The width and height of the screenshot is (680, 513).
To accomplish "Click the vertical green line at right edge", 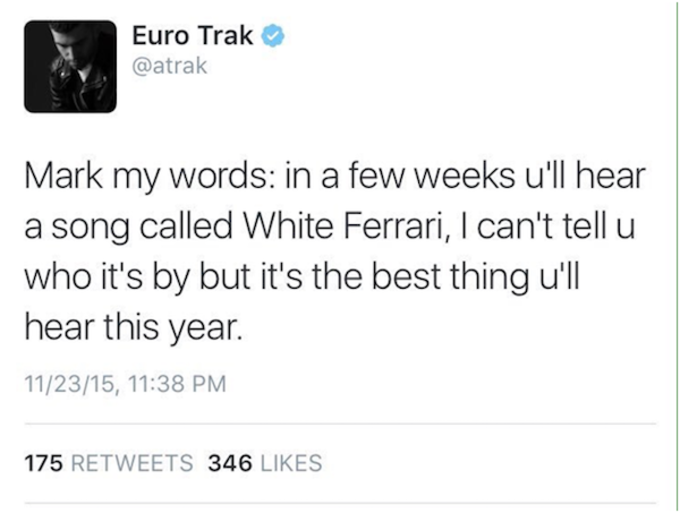I will pos(676,256).
